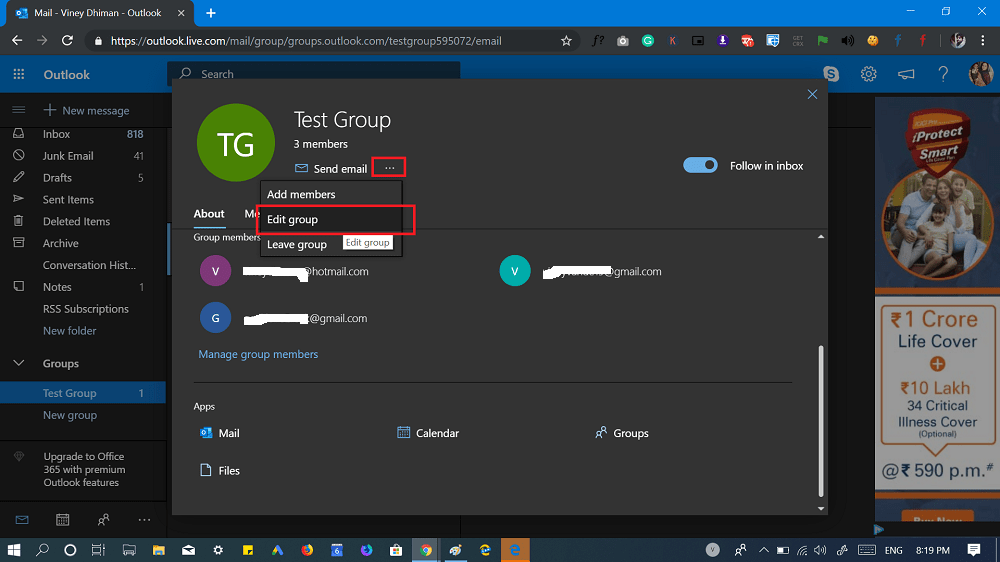This screenshot has width=1000, height=562.
Task: Open the 8:19 PM clock
Action: coord(932,550)
